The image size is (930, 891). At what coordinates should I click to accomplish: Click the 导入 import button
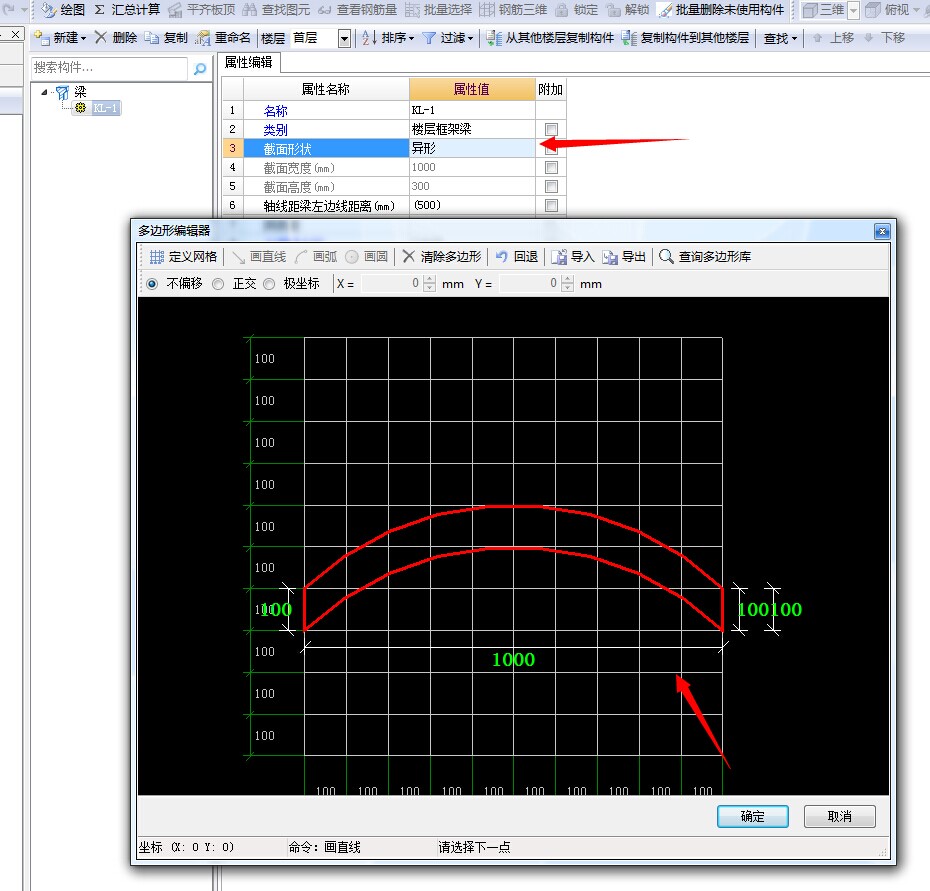pyautogui.click(x=573, y=257)
